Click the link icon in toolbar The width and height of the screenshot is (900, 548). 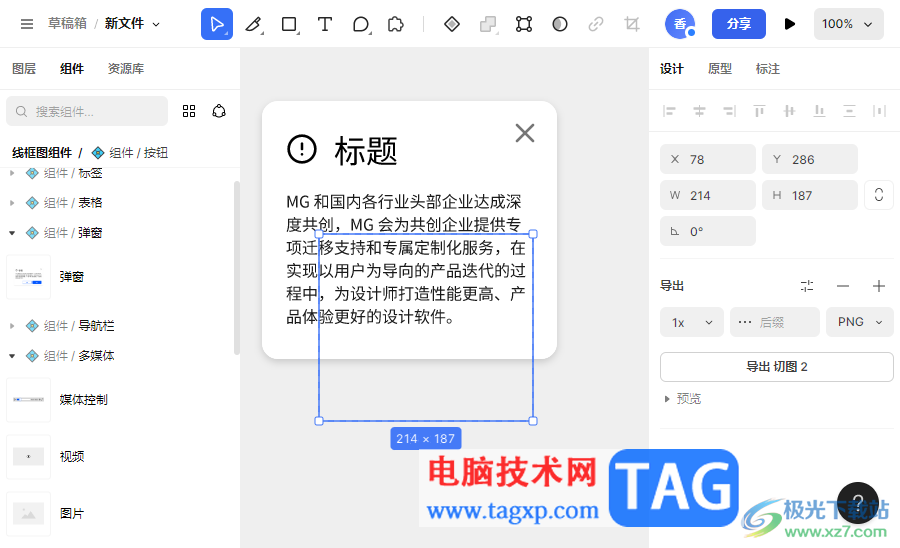pyautogui.click(x=596, y=24)
